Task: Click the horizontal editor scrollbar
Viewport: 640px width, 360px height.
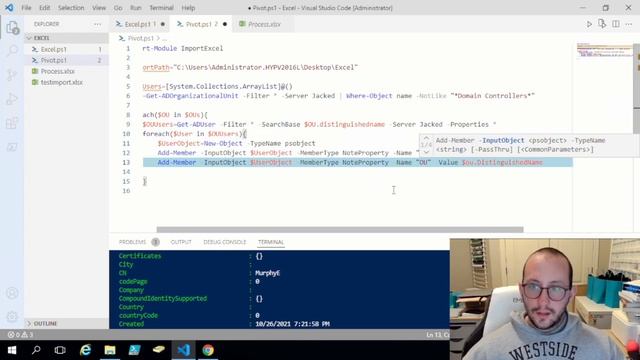Action: click(340, 229)
